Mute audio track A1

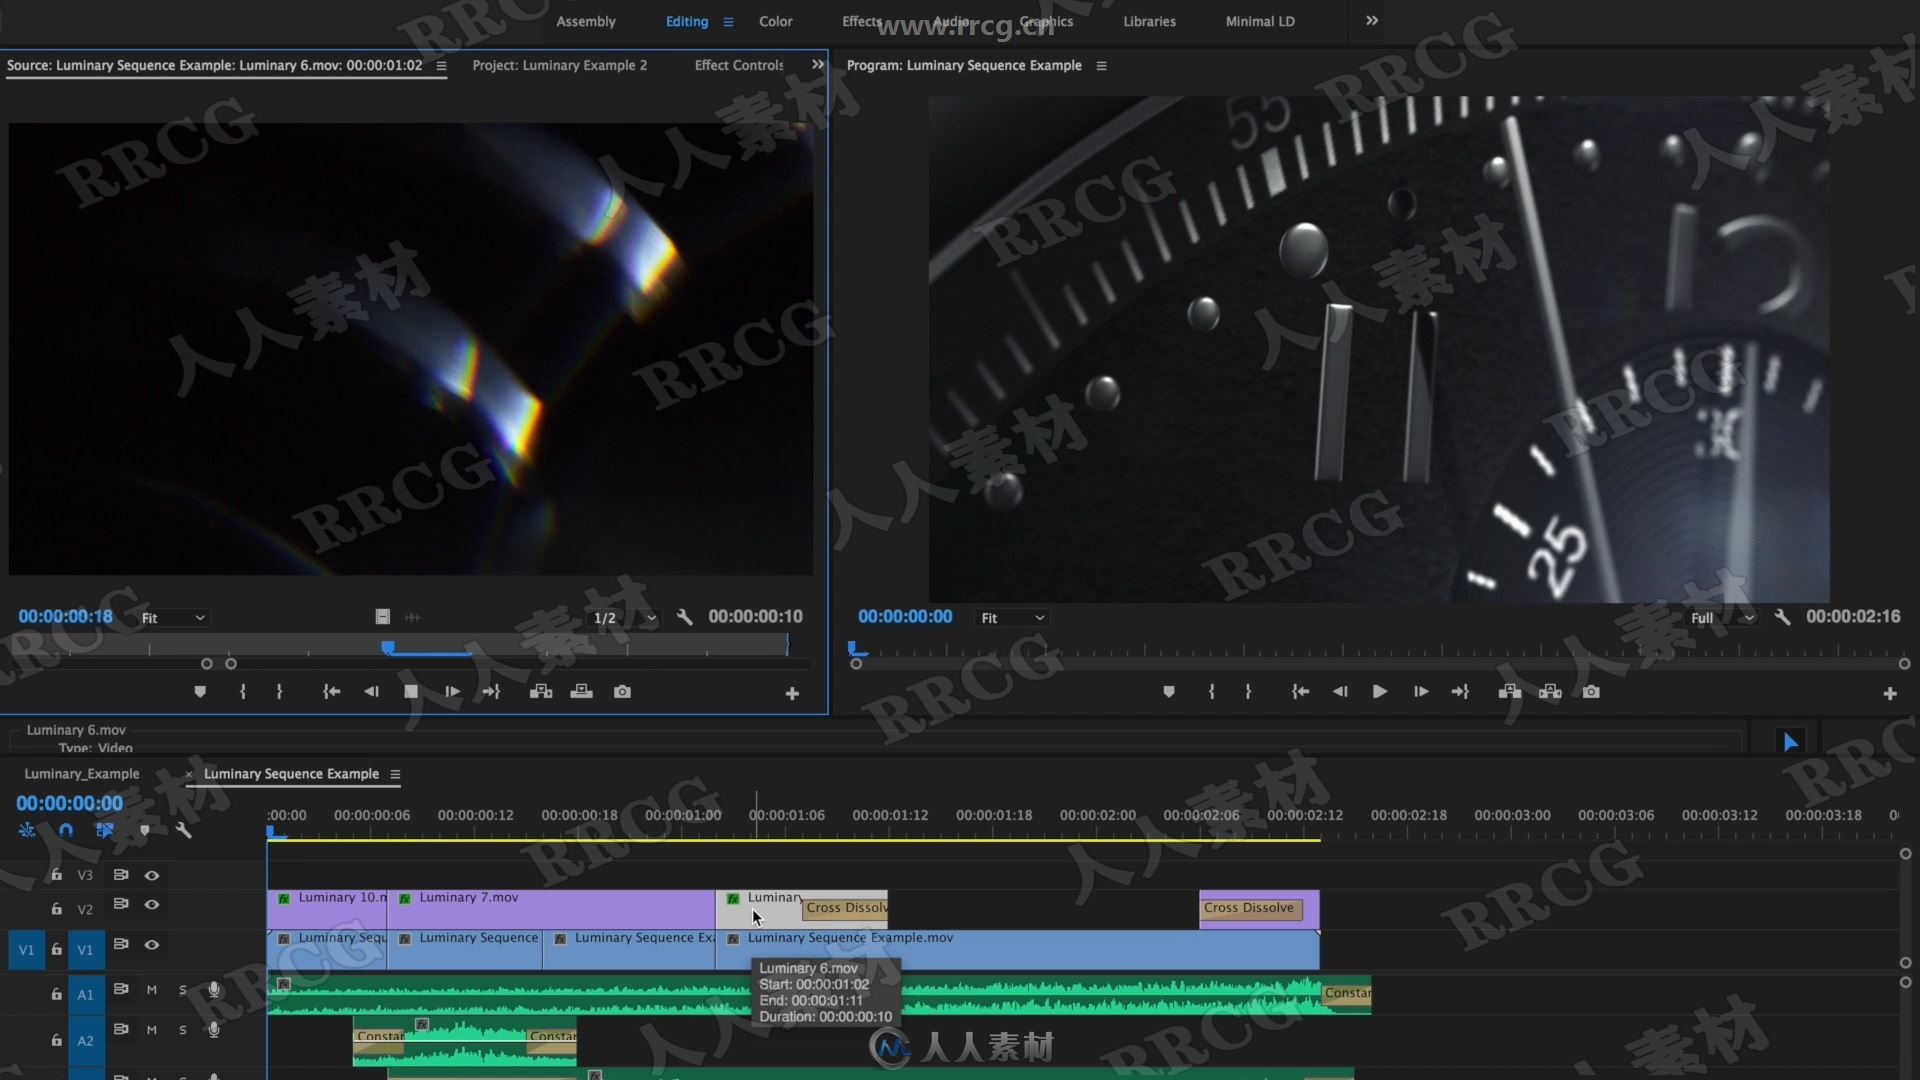[x=152, y=990]
